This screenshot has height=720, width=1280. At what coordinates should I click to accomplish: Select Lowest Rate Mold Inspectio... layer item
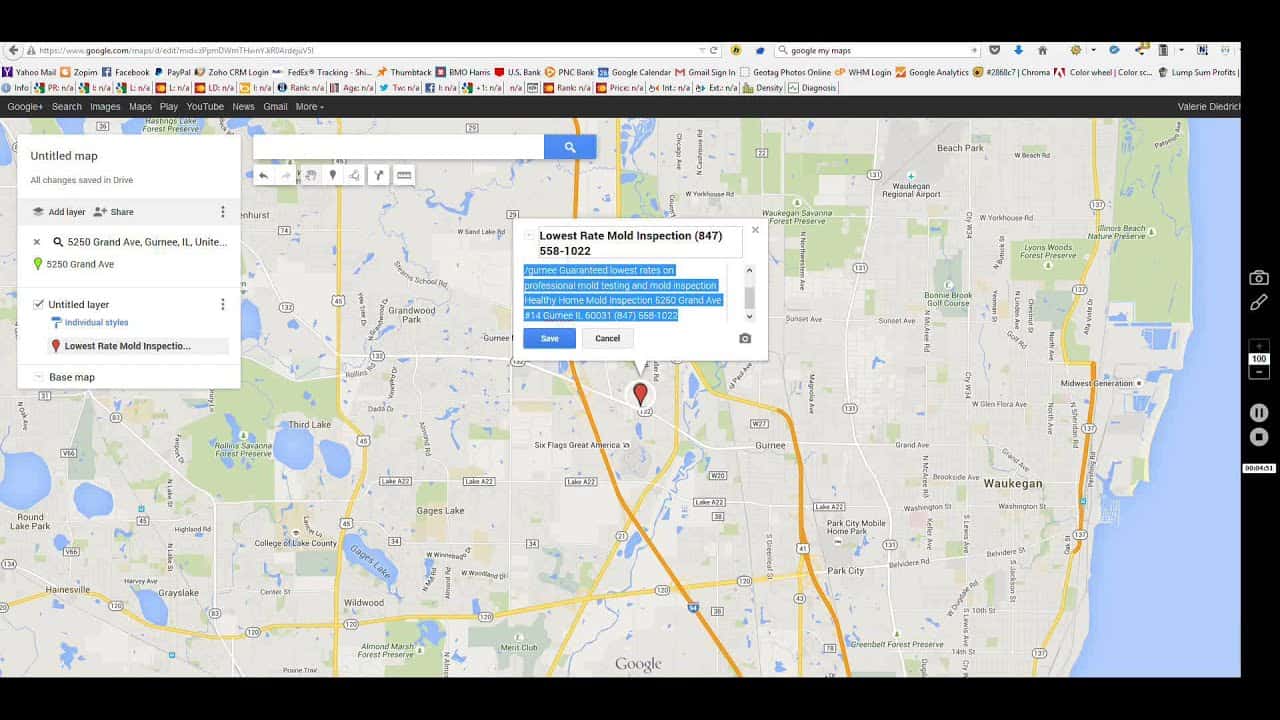coord(137,346)
